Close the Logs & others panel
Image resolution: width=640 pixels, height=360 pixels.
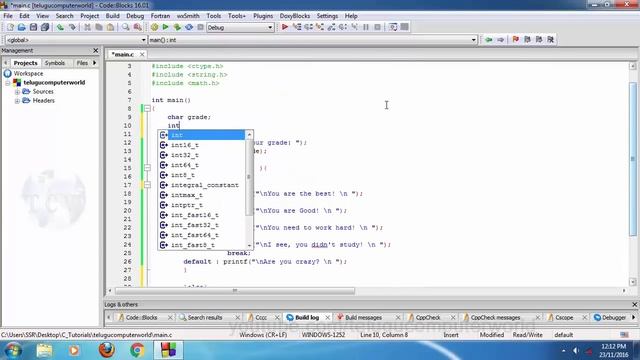pos(634,304)
